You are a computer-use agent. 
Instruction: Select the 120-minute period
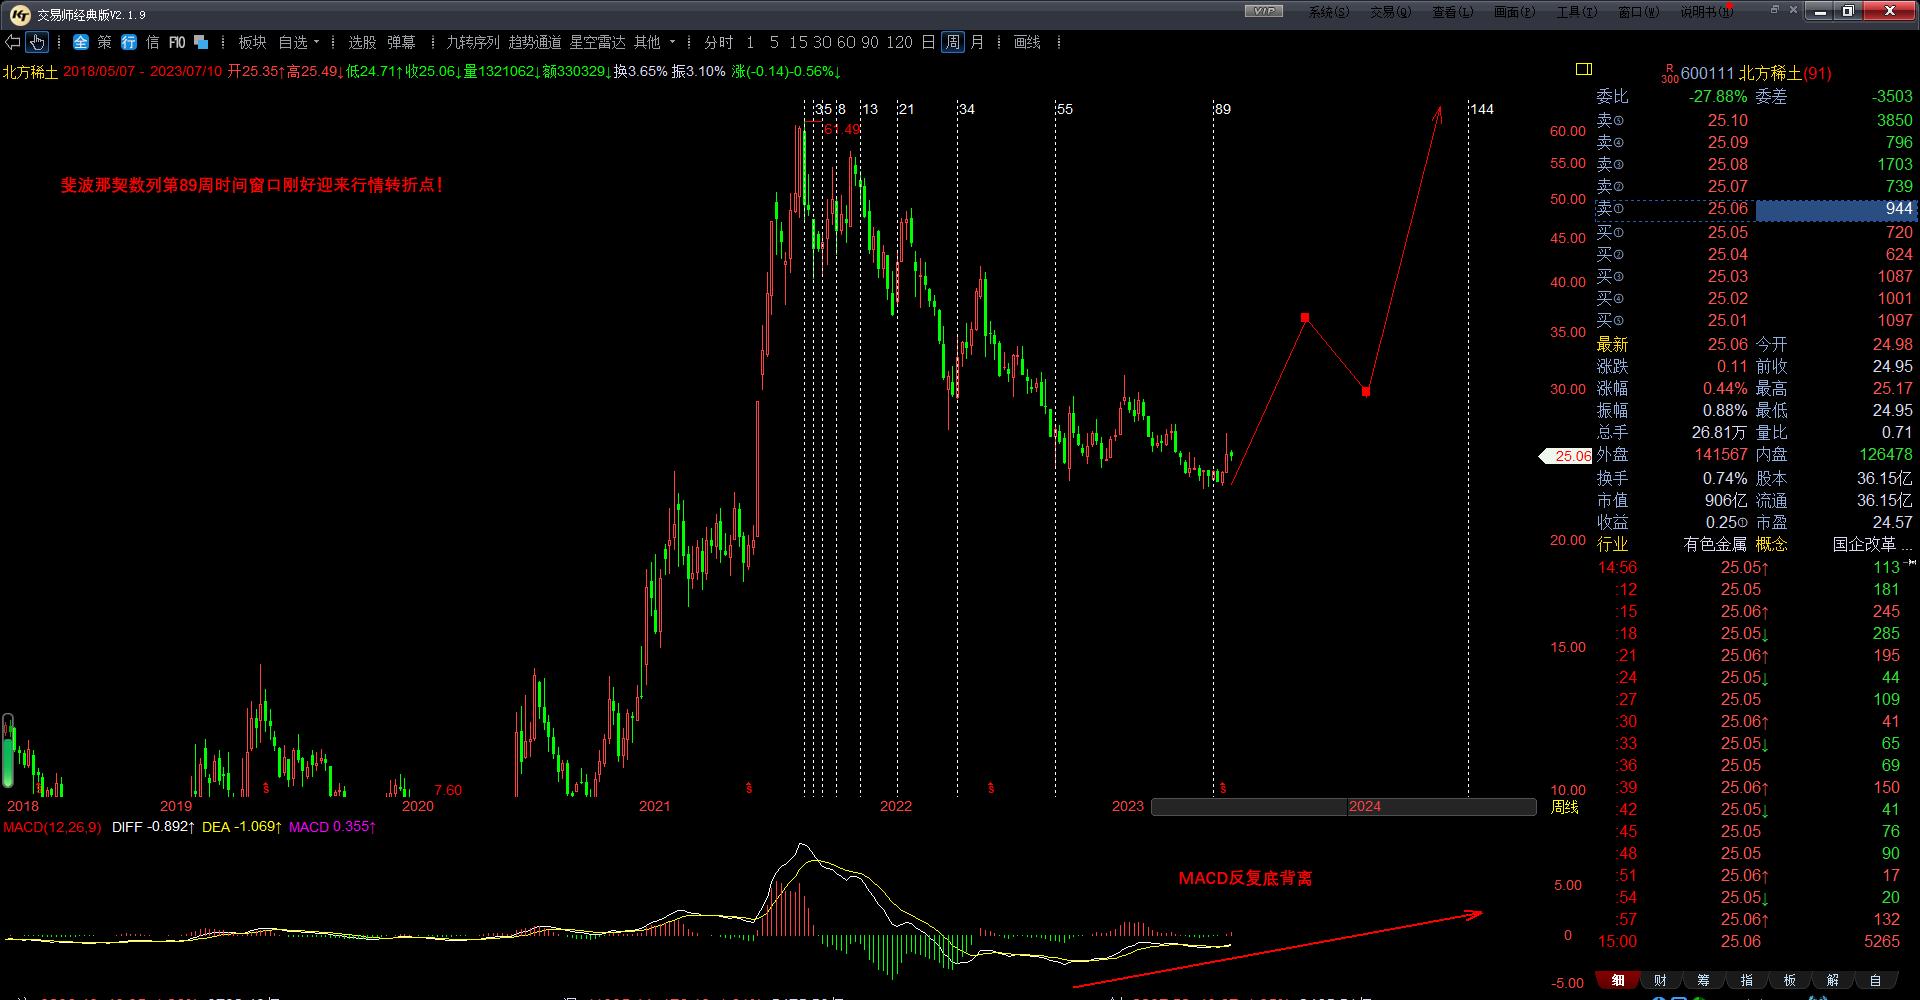tap(899, 42)
